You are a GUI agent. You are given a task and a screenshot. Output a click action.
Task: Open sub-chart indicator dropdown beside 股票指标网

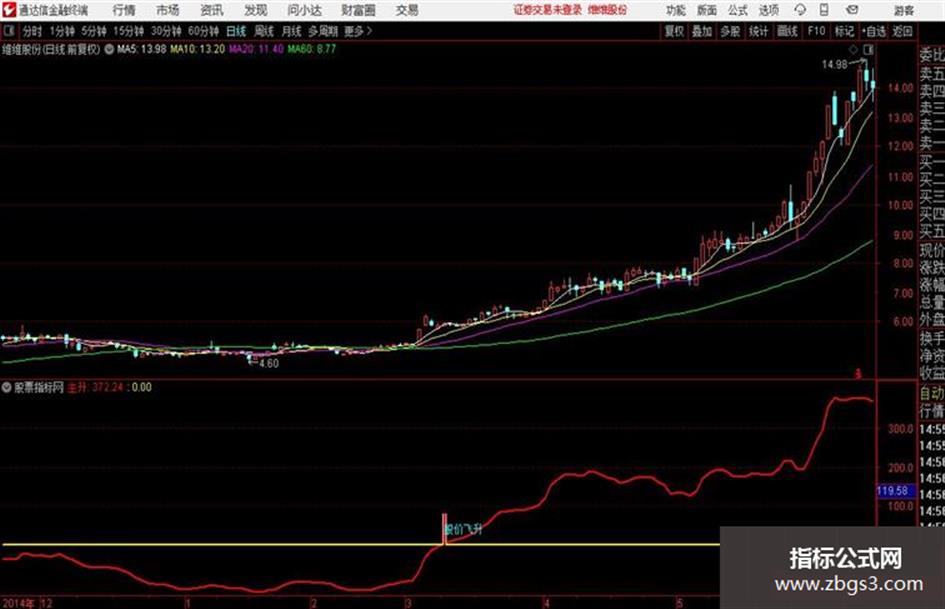click(7, 388)
